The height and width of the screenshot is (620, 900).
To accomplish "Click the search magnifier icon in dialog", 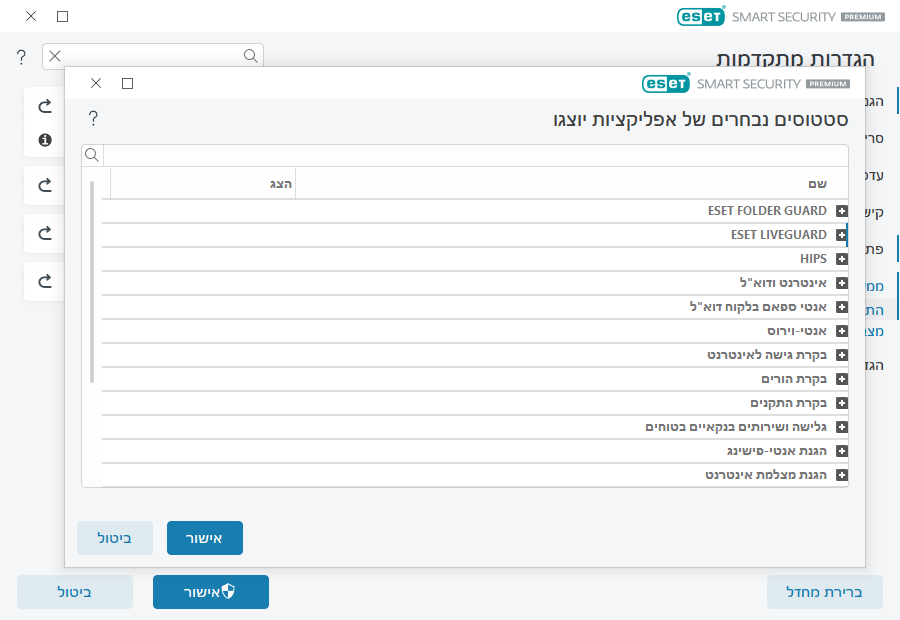I will pyautogui.click(x=92, y=155).
